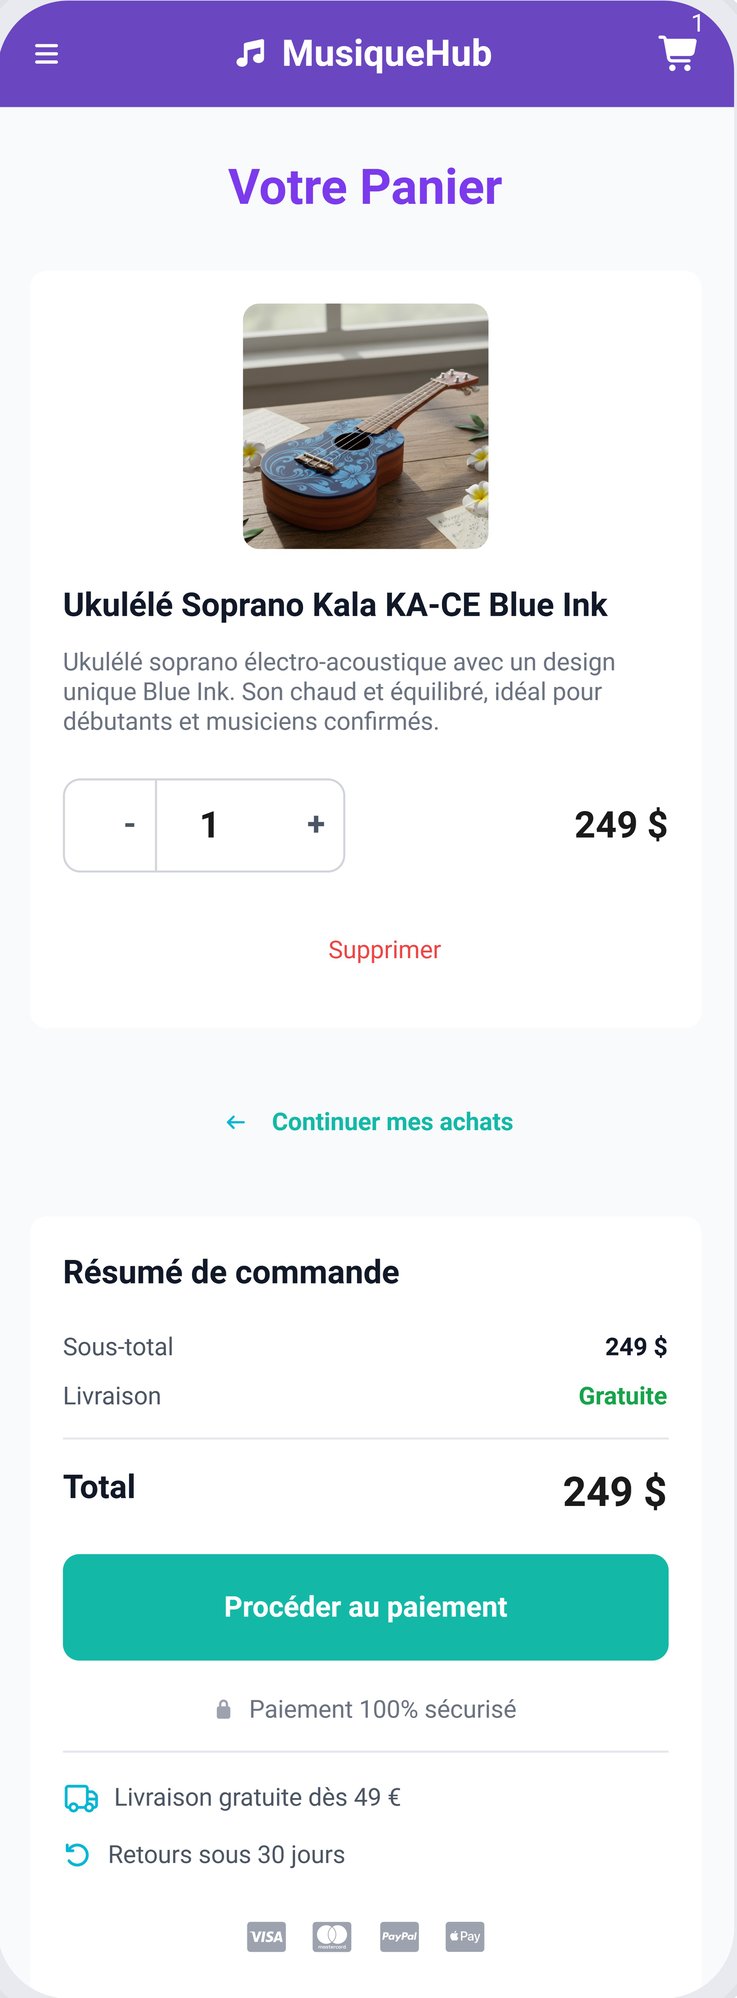Open the shopping cart icon
Viewport: 737px width, 1998px height.
pyautogui.click(x=678, y=54)
